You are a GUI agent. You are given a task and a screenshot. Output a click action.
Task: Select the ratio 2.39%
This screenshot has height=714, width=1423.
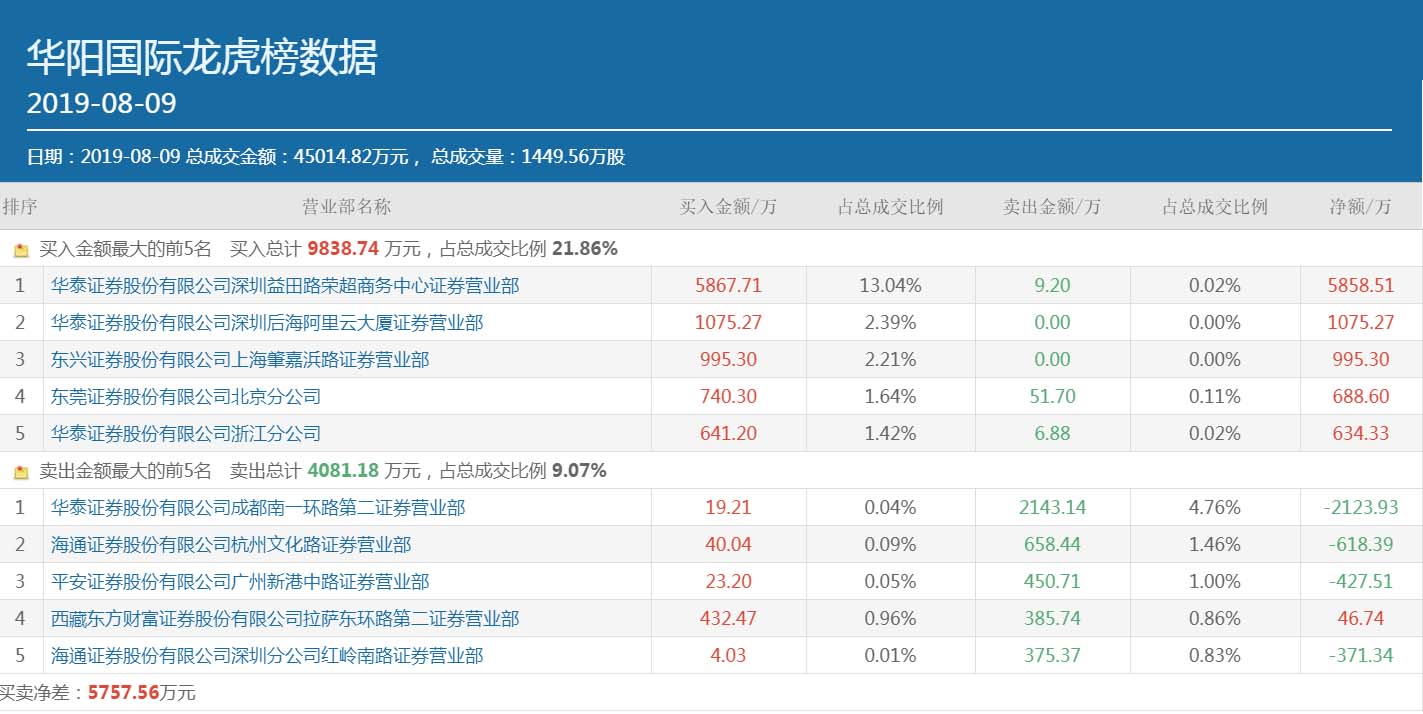pyautogui.click(x=890, y=323)
